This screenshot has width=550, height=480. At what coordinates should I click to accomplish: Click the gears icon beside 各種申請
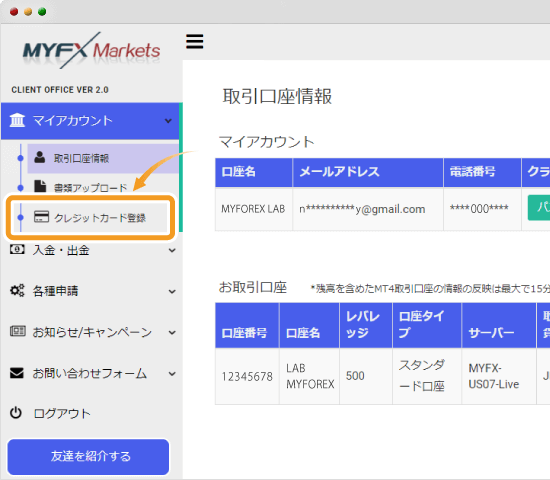pos(17,291)
